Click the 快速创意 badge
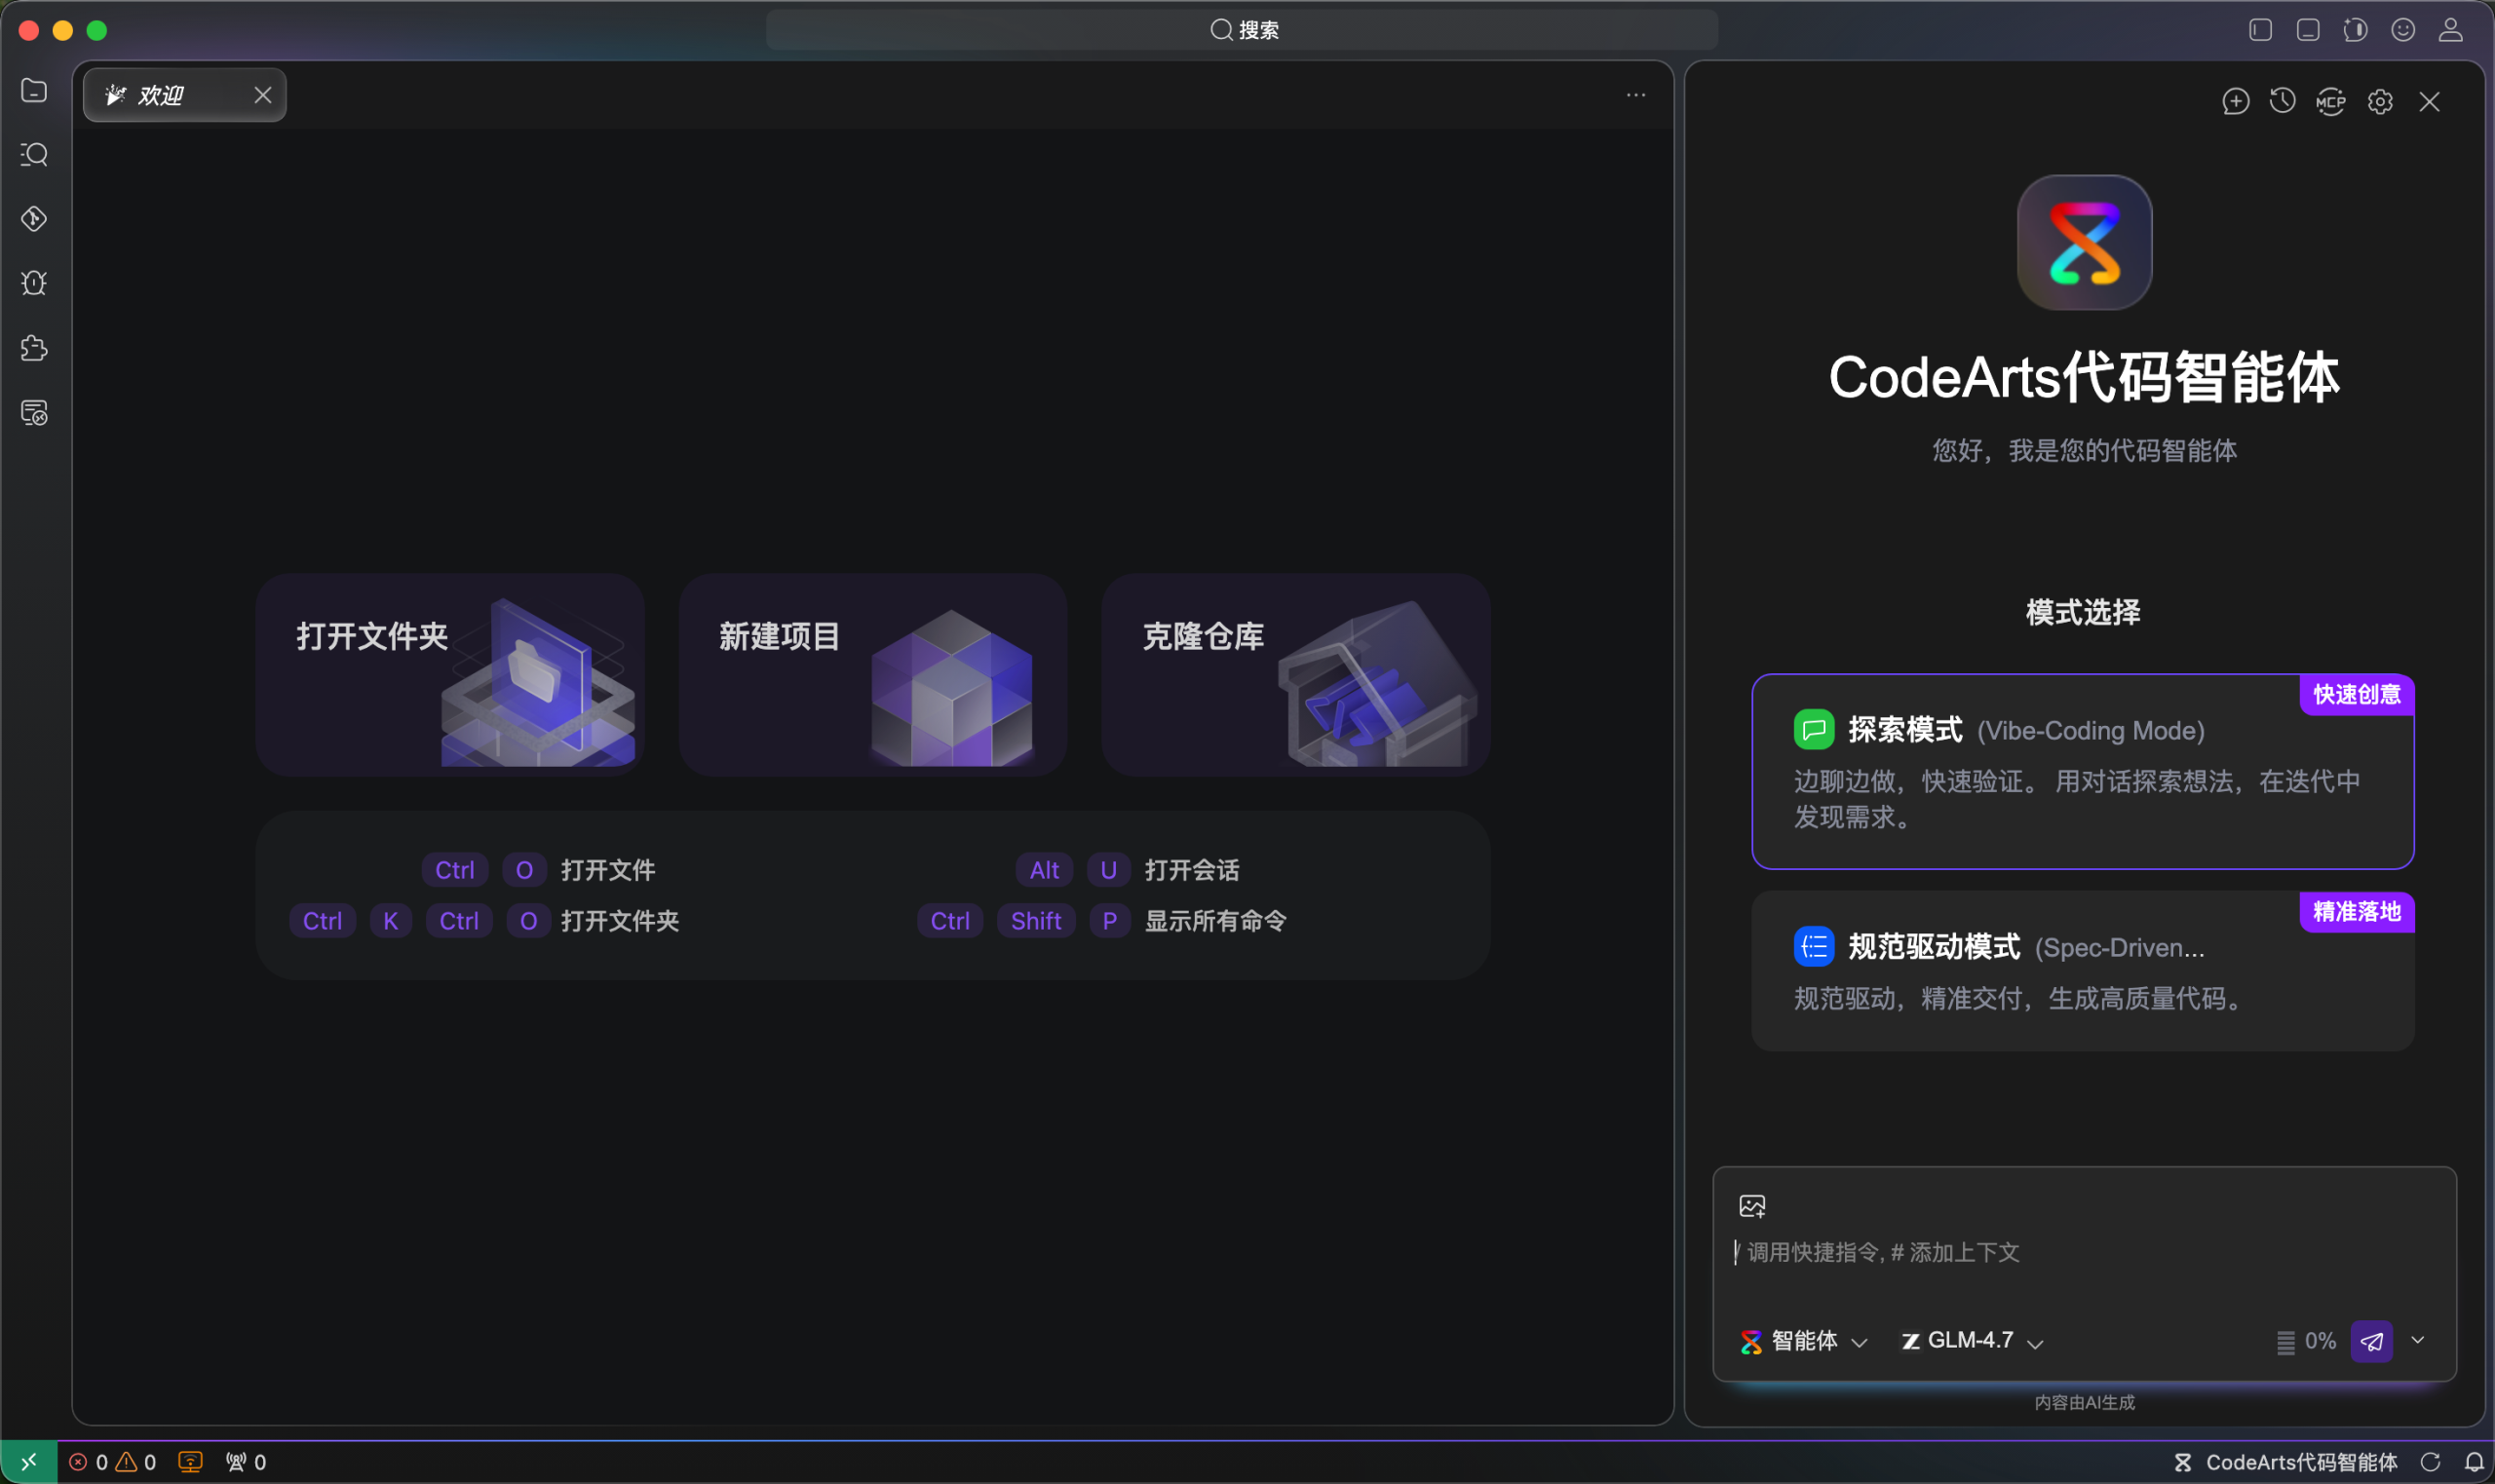 click(2357, 694)
